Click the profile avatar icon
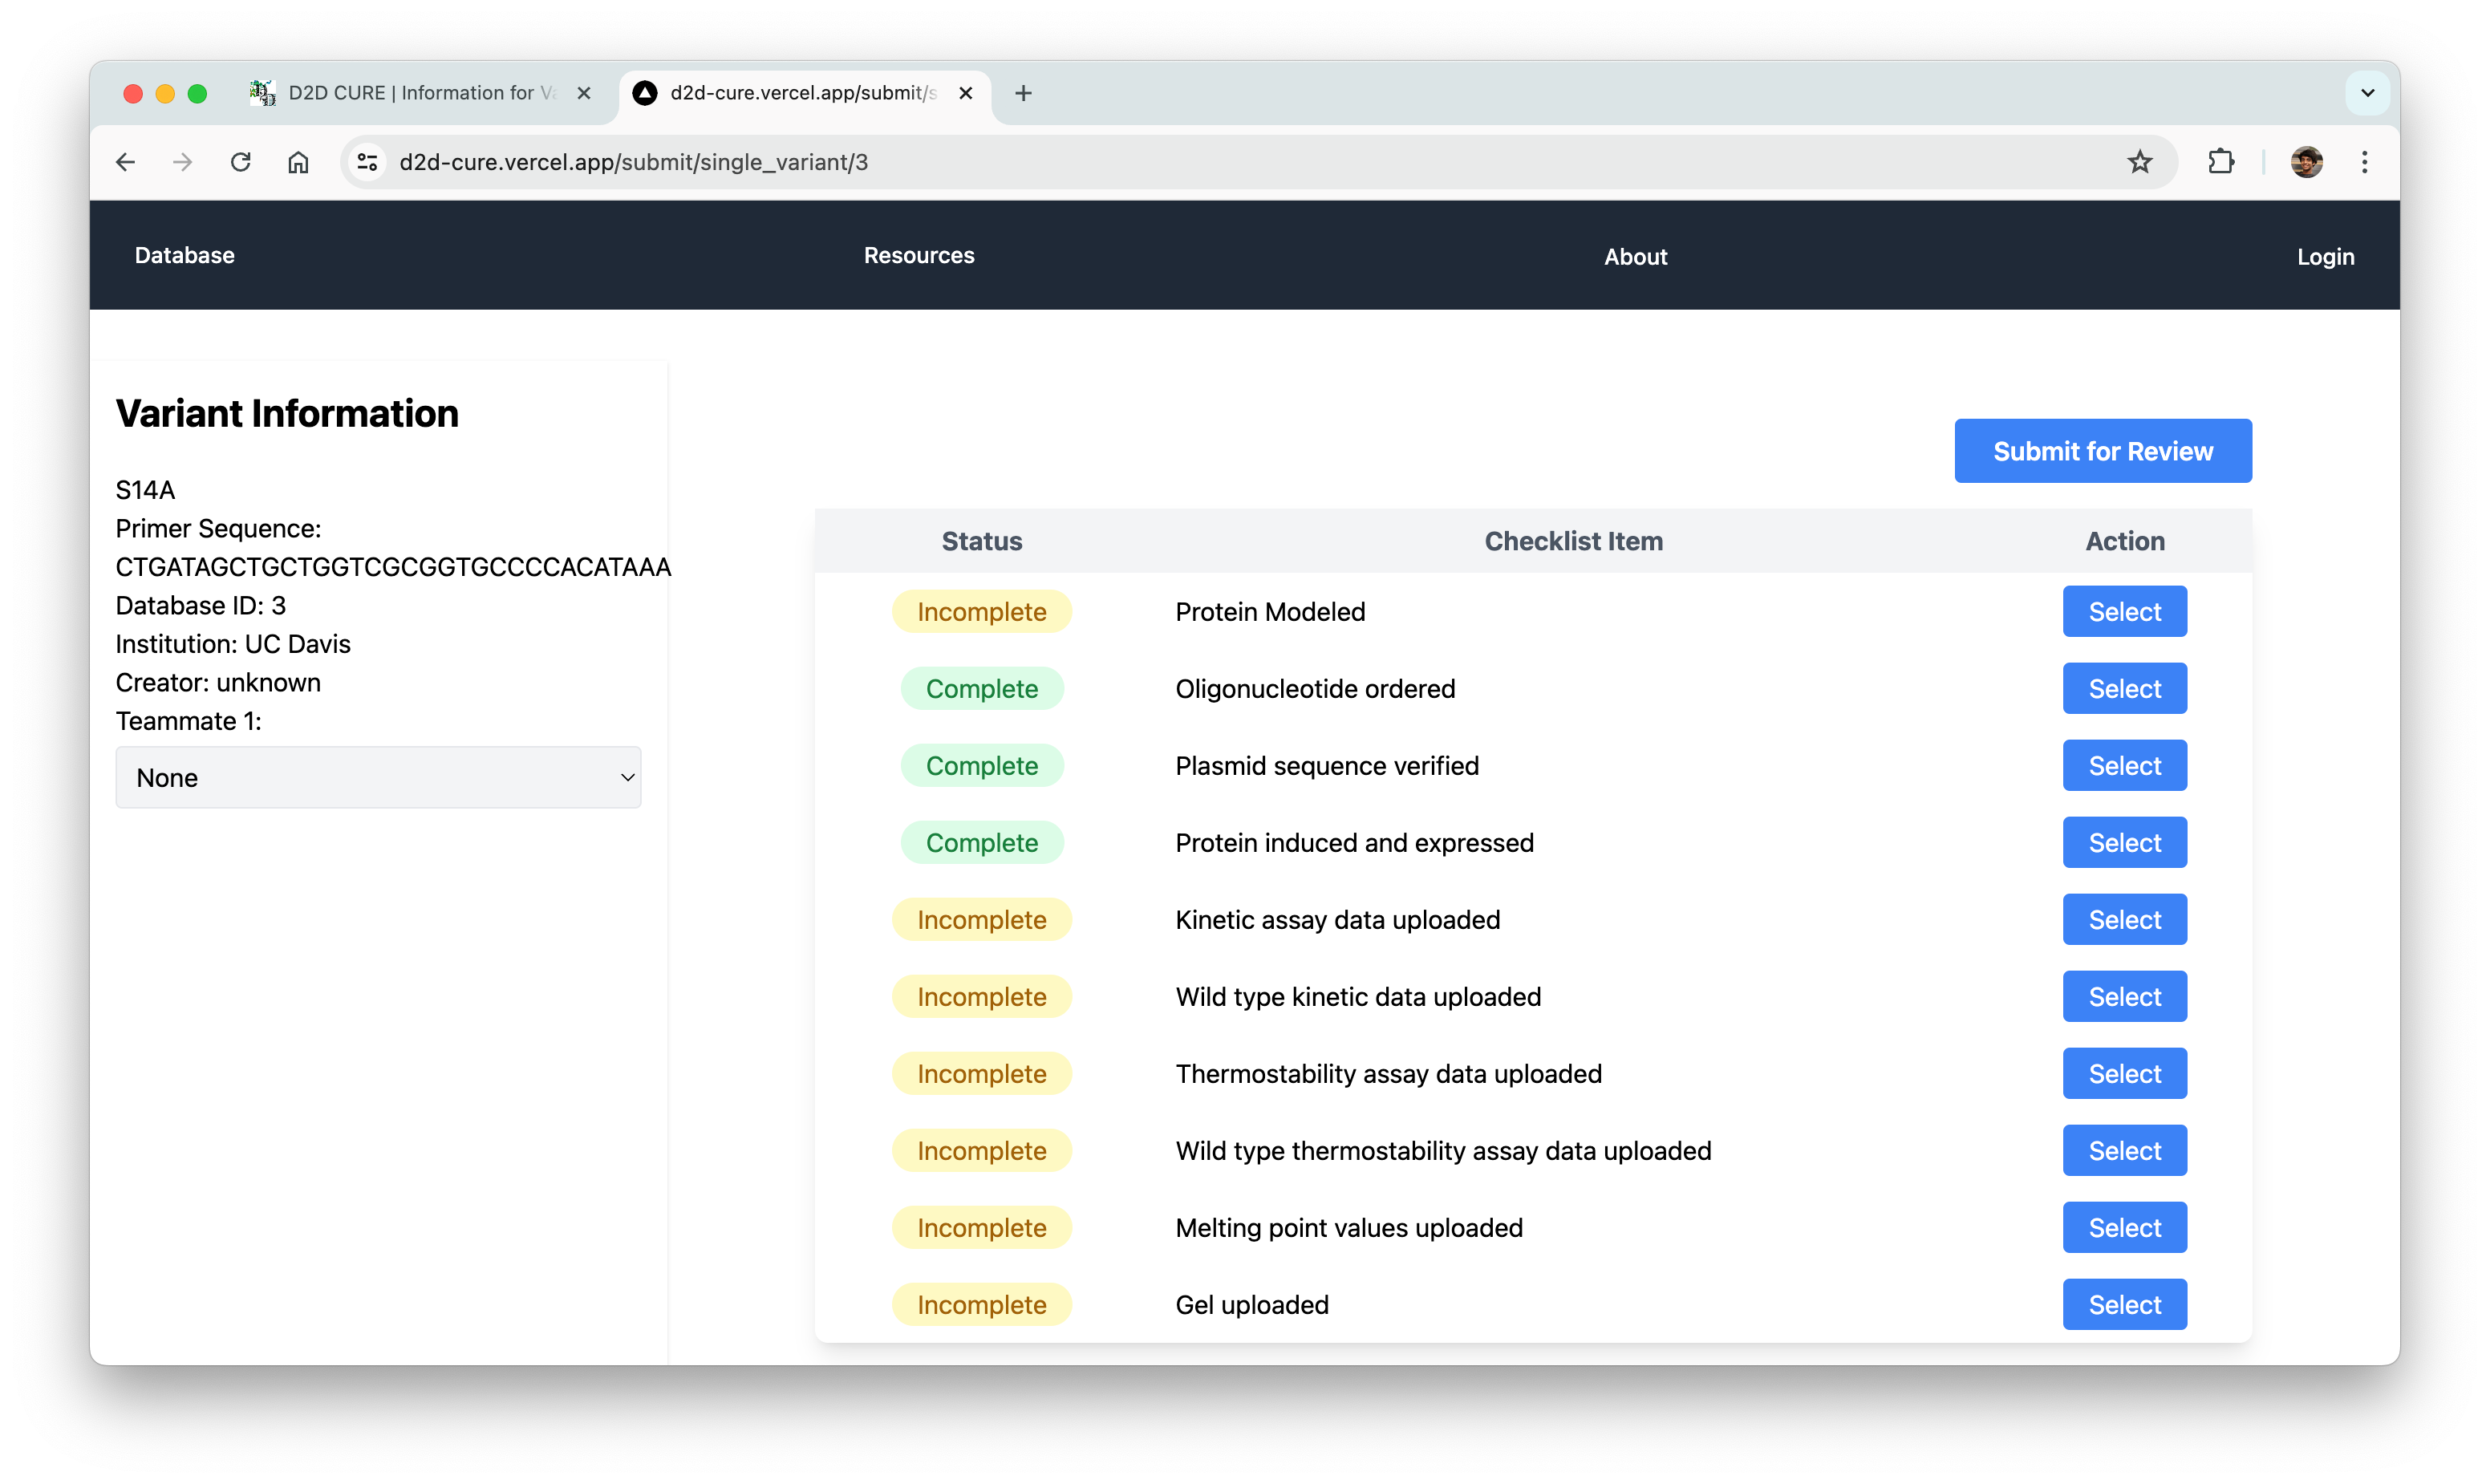Image resolution: width=2490 pixels, height=1484 pixels. click(x=2306, y=162)
